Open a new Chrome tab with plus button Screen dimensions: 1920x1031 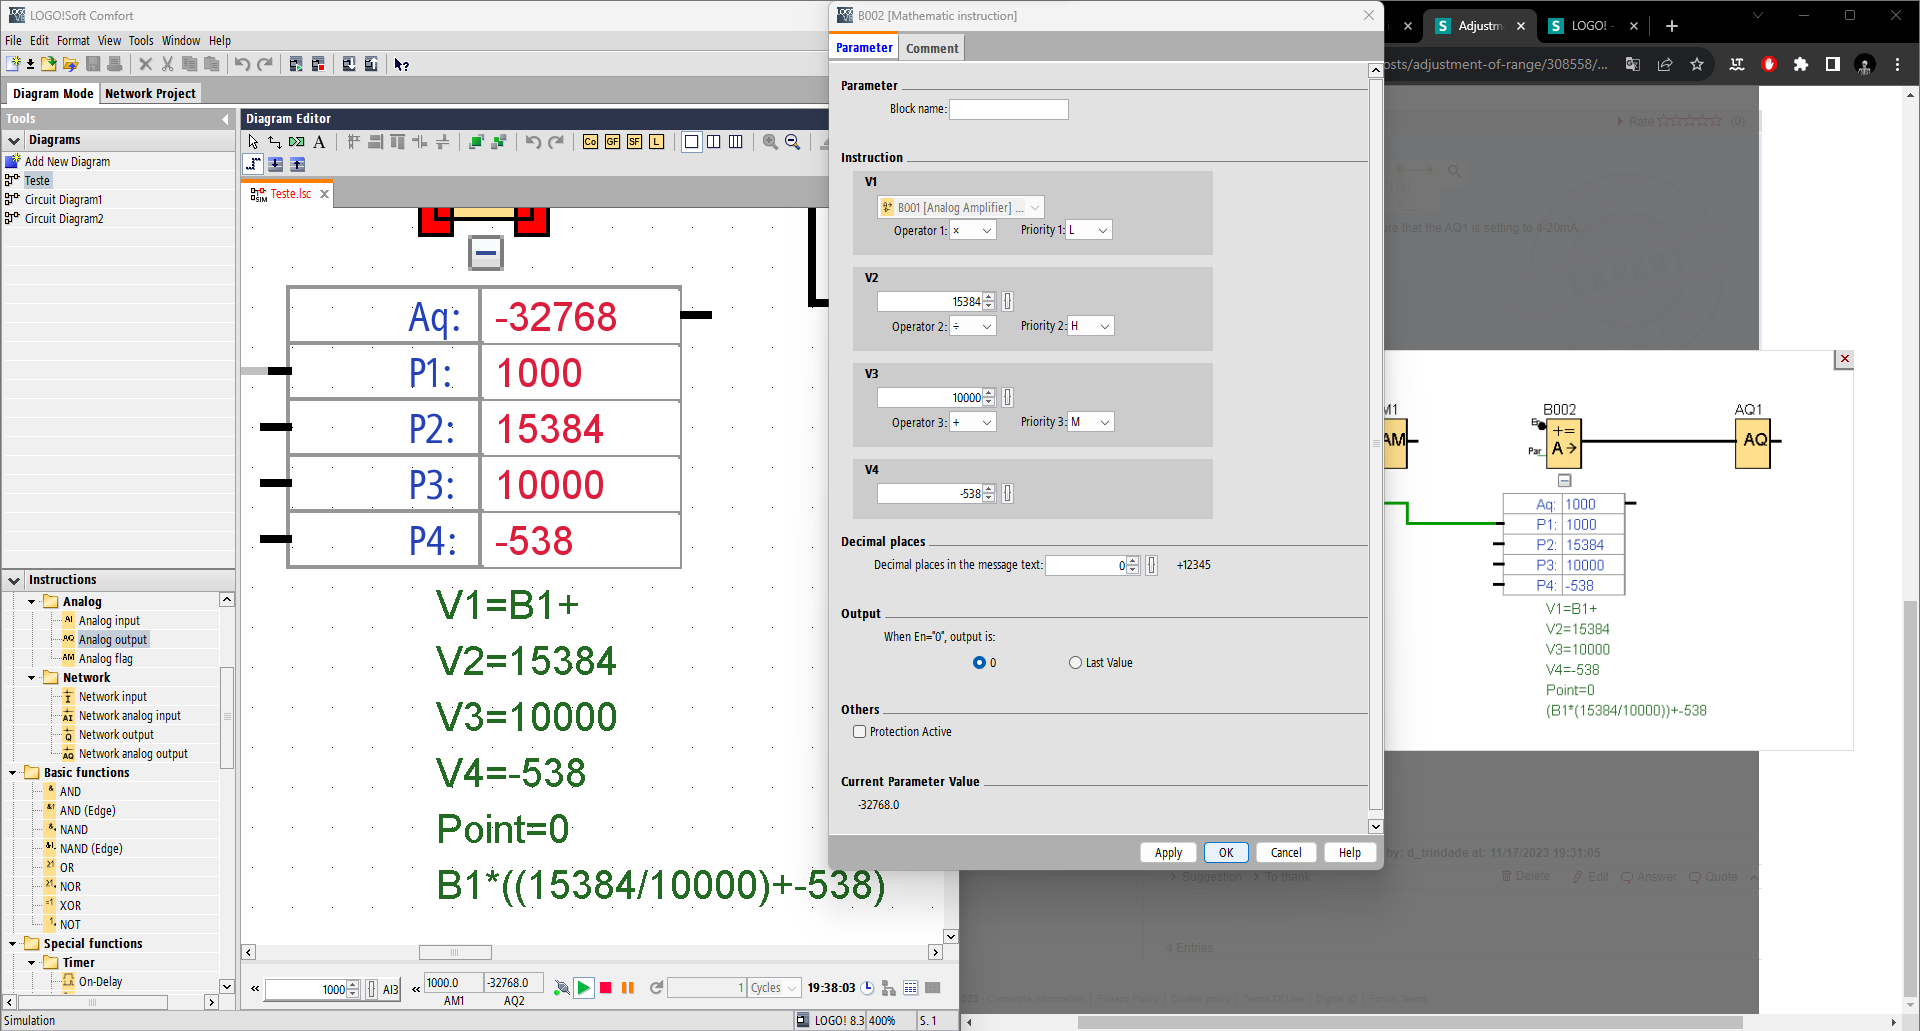click(x=1671, y=26)
